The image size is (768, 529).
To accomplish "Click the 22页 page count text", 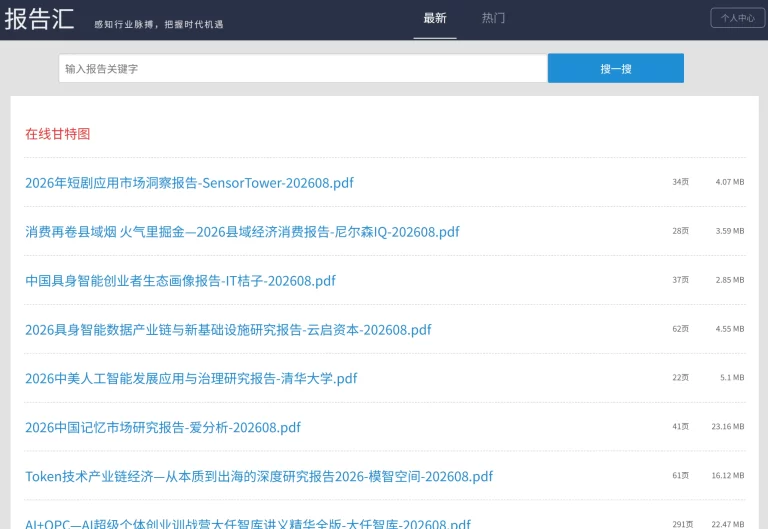I will coord(680,378).
